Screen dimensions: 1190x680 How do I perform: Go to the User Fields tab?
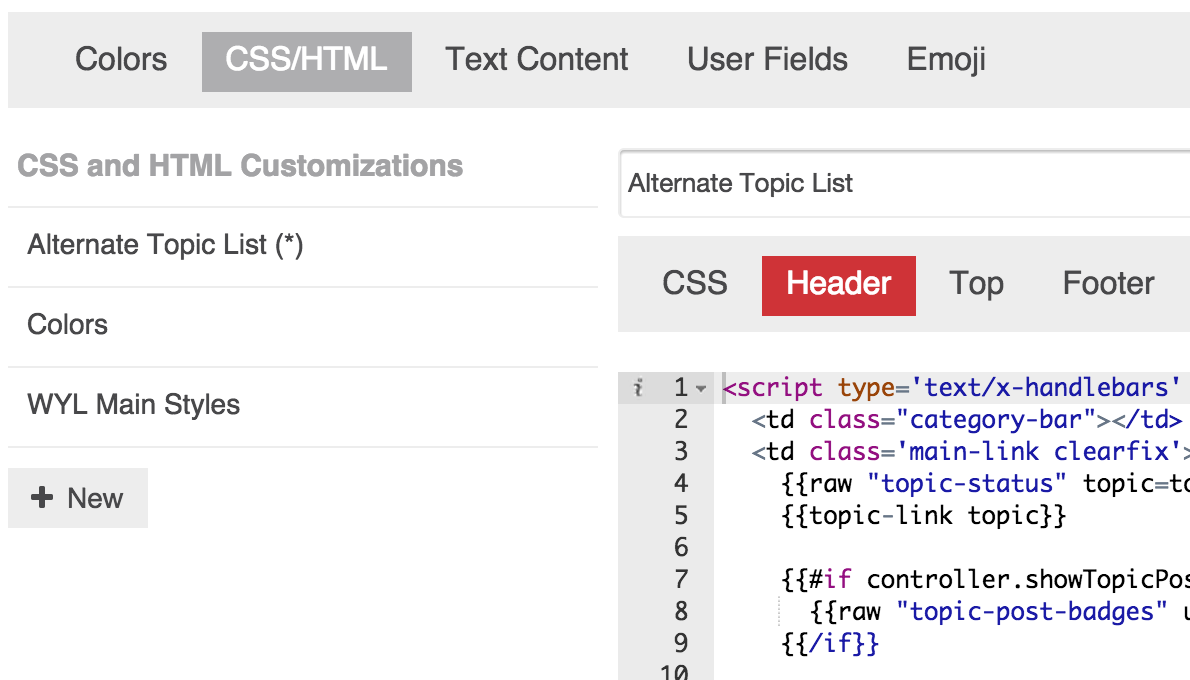click(767, 60)
